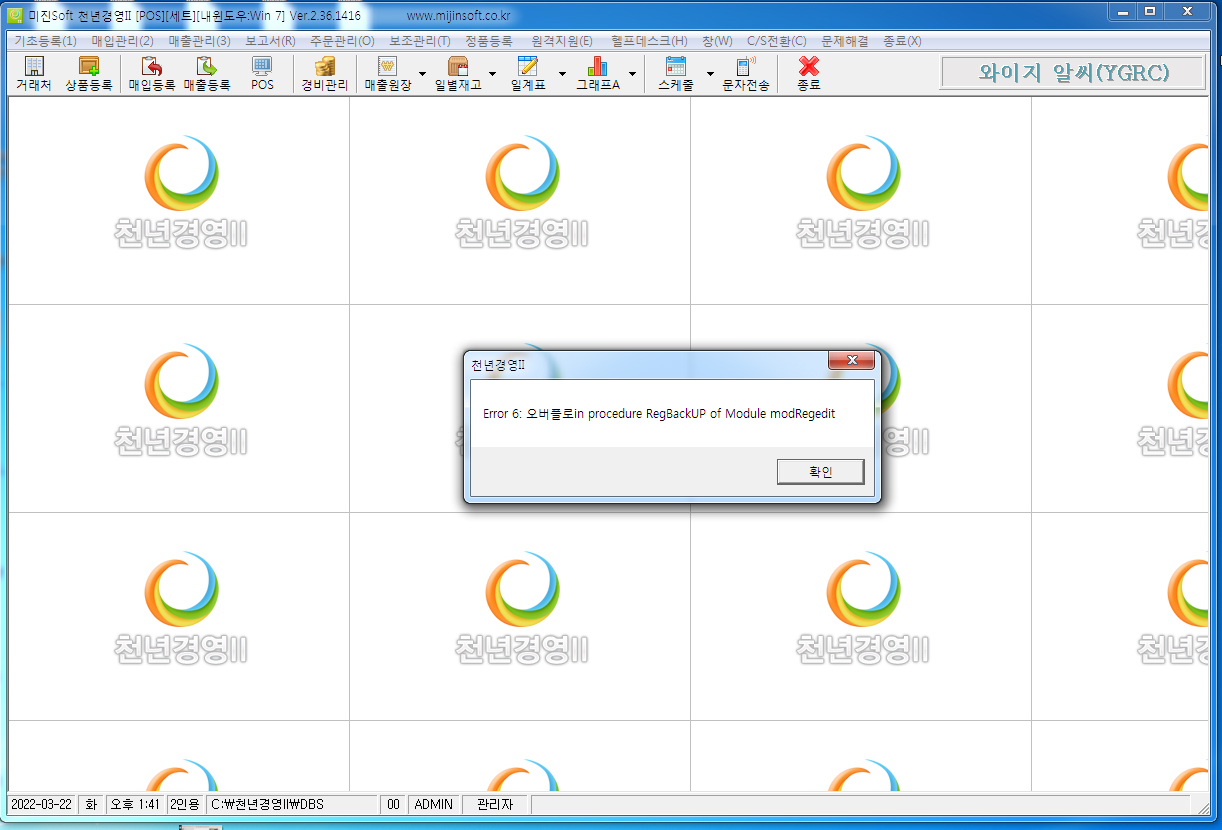Click the 관리자 status bar entry
The width and height of the screenshot is (1222, 830).
(494, 804)
